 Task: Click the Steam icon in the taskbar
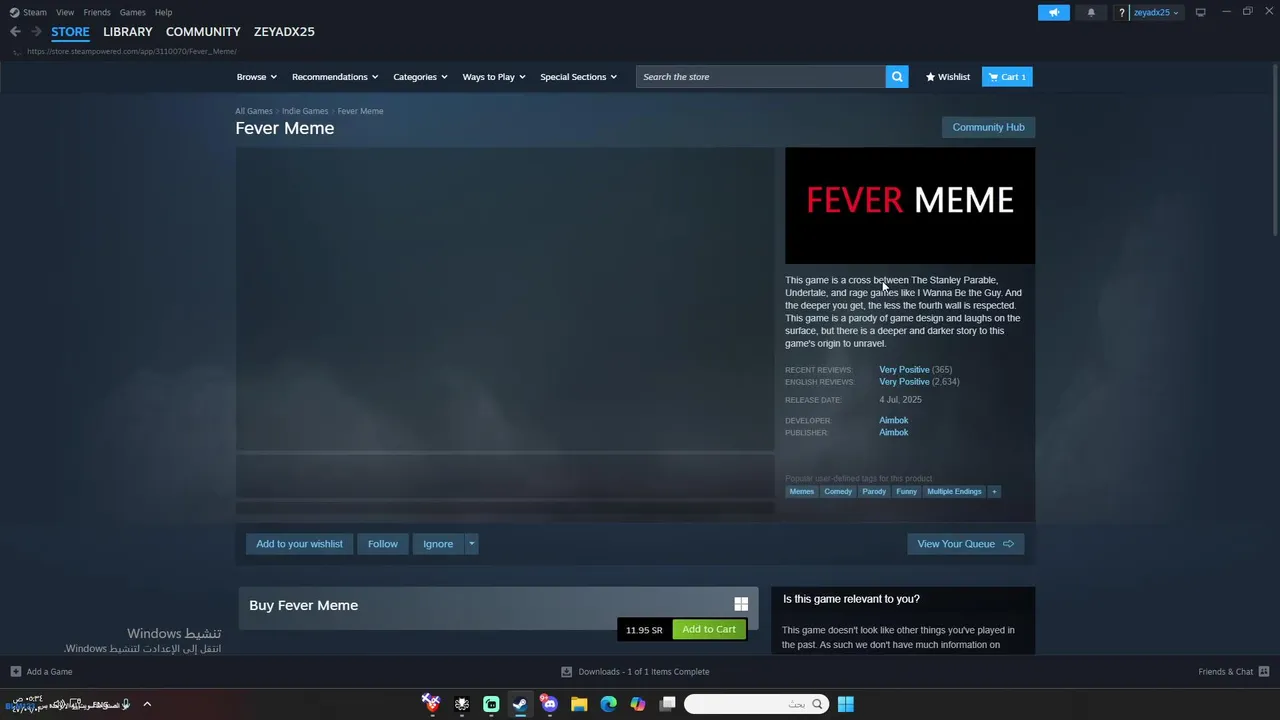(x=520, y=704)
